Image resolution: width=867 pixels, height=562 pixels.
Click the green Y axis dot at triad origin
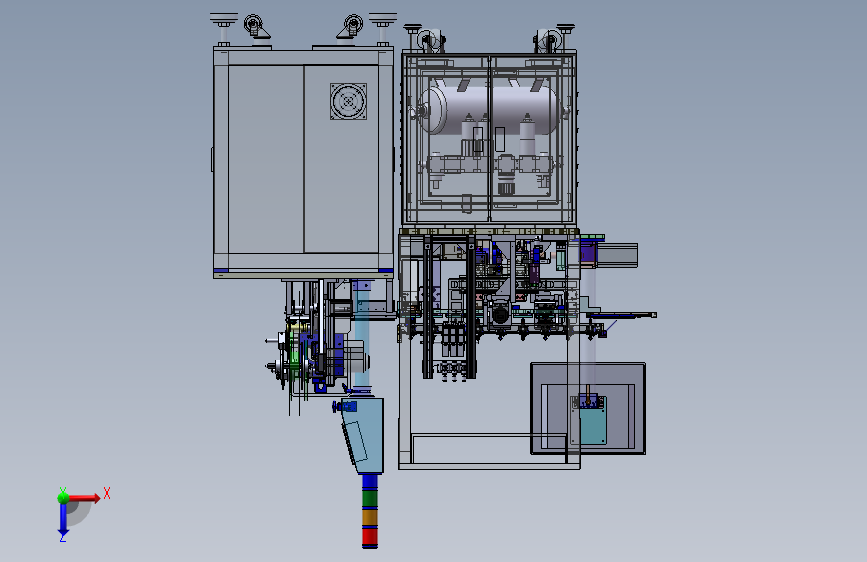pos(63,497)
